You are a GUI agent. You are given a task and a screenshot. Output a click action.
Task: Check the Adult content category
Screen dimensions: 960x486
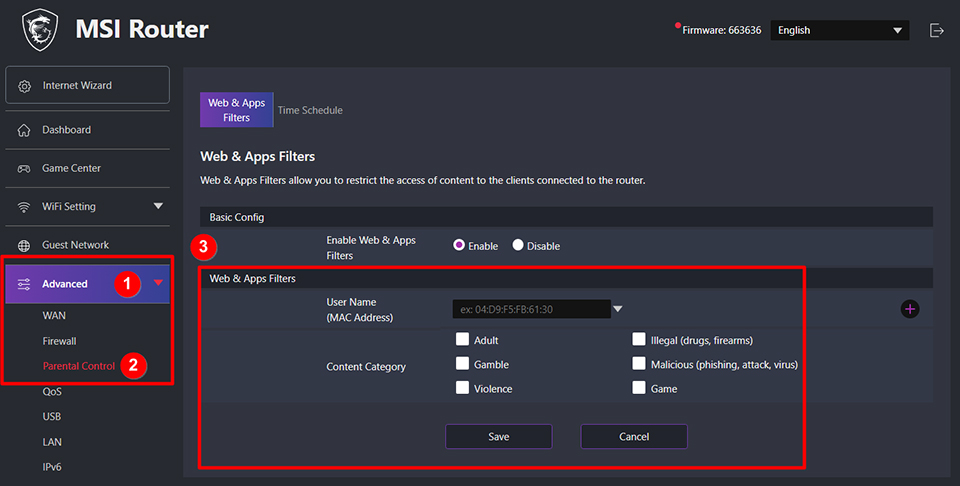[x=462, y=339]
